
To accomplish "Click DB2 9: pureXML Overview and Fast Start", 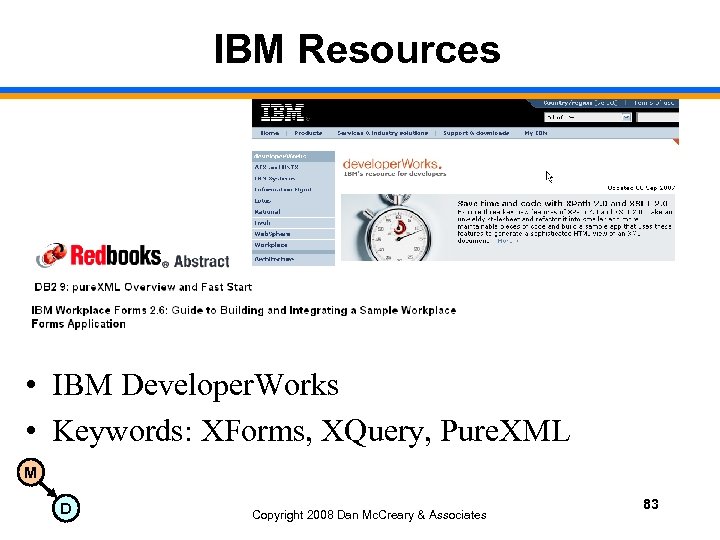I will [143, 287].
